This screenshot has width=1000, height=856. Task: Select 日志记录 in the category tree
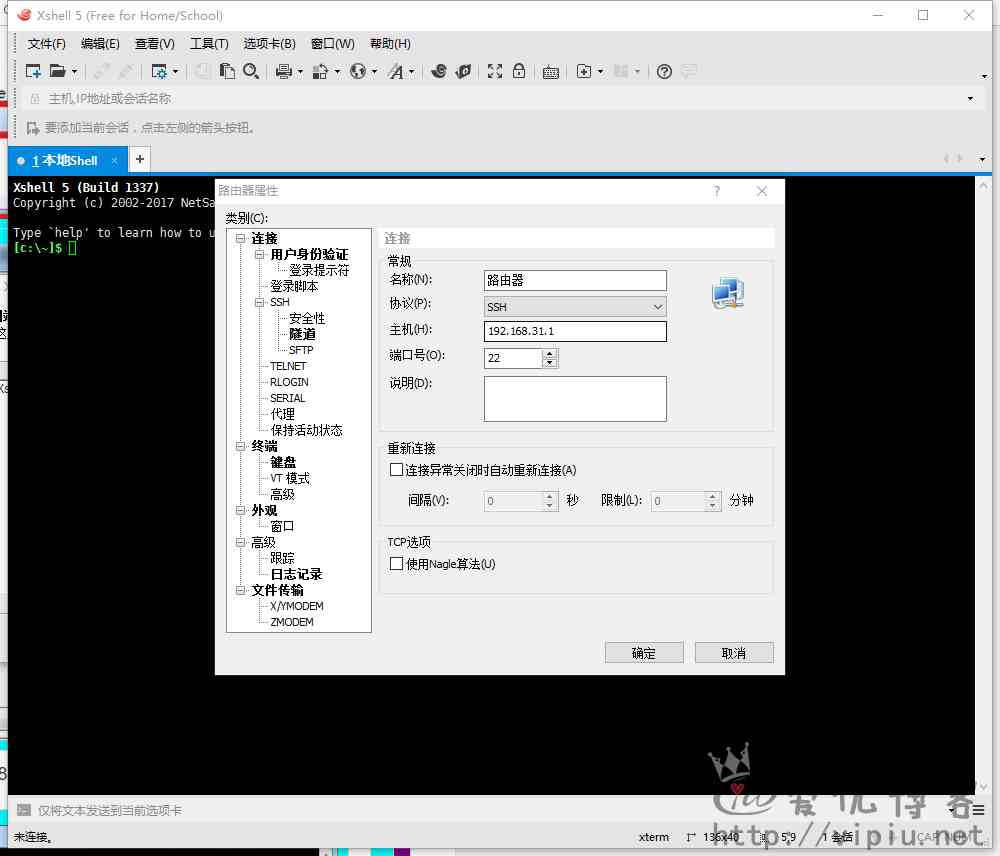point(296,574)
